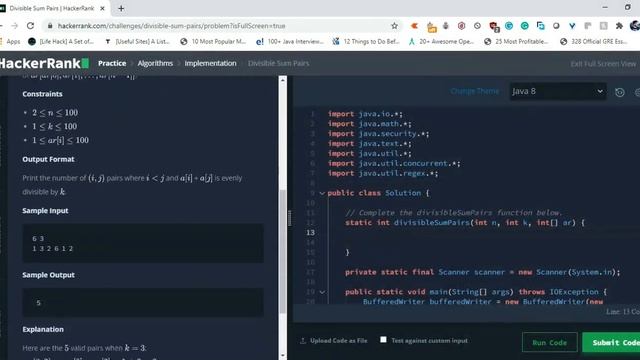The image size is (640, 360).
Task: Open the Java 8 language dropdown
Action: pos(558,91)
